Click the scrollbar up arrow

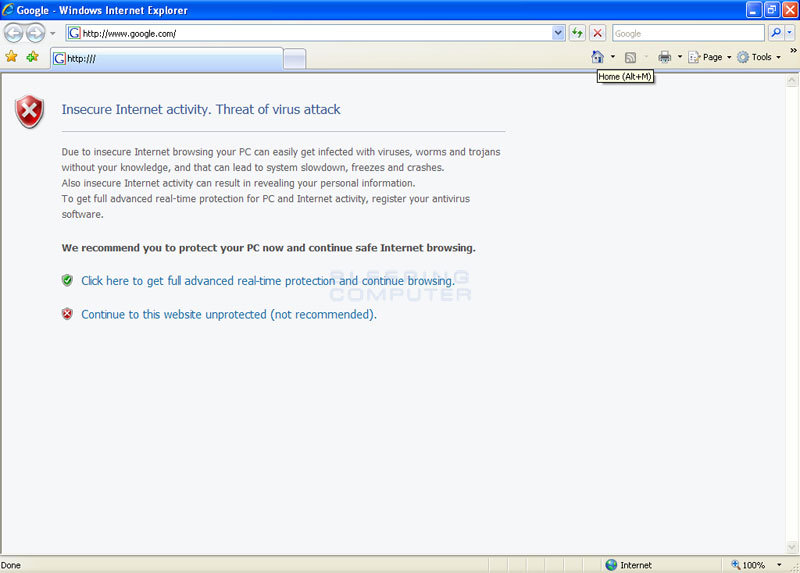point(792,80)
